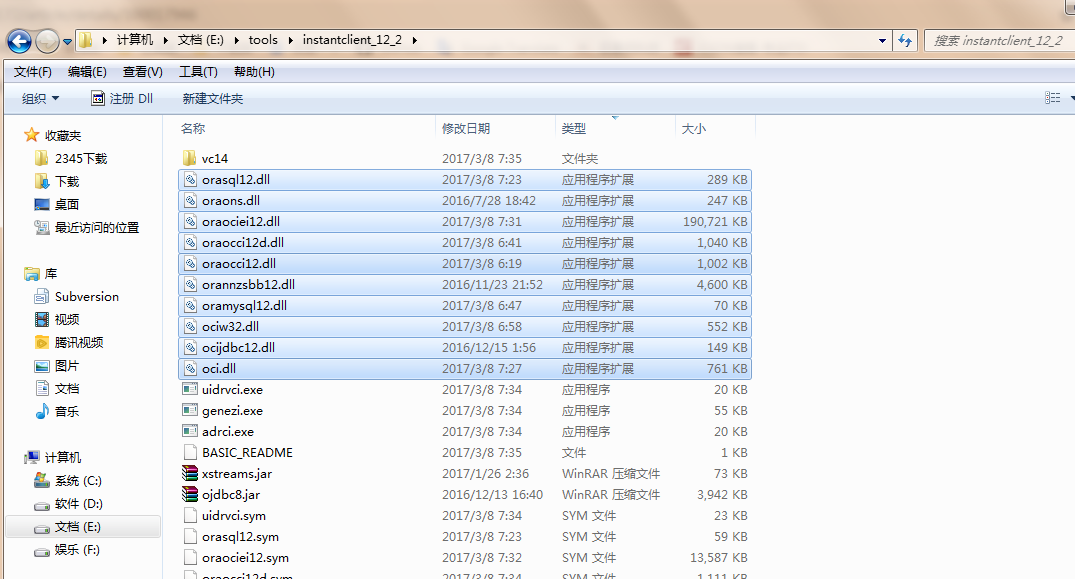
Task: Expand the arrow after tools breadcrumb
Action: coord(290,40)
